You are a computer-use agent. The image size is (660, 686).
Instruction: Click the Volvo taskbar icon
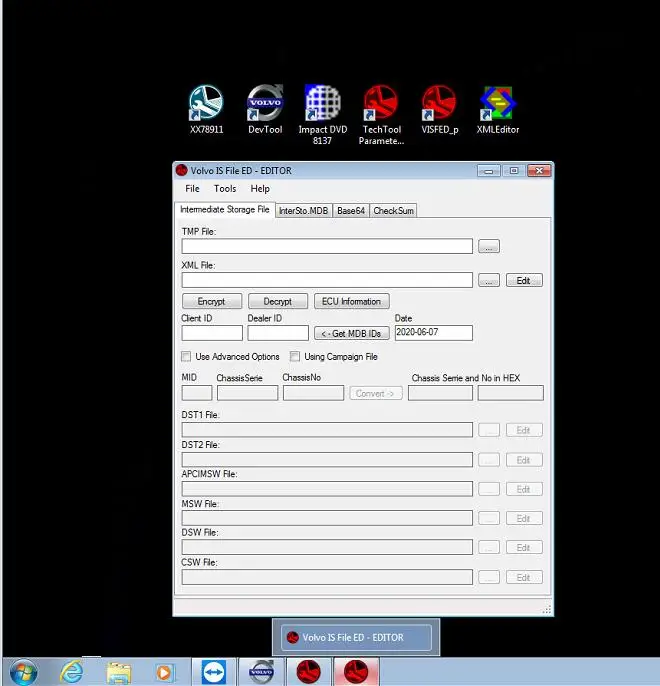(261, 672)
